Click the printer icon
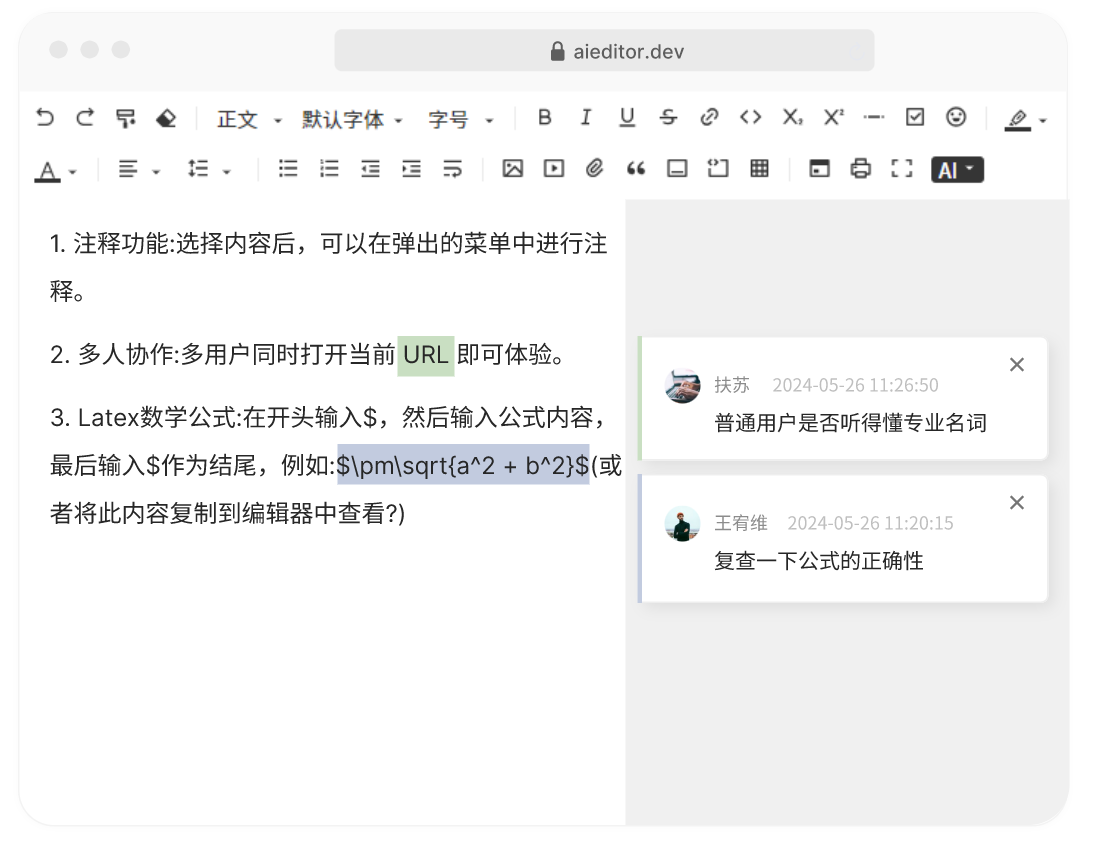 (860, 169)
